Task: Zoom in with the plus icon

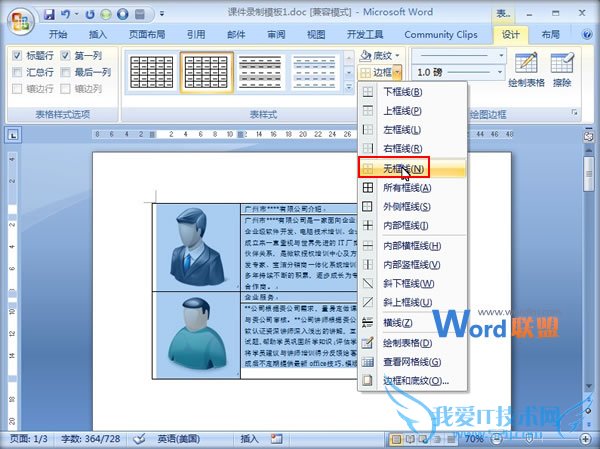Action: click(x=585, y=438)
